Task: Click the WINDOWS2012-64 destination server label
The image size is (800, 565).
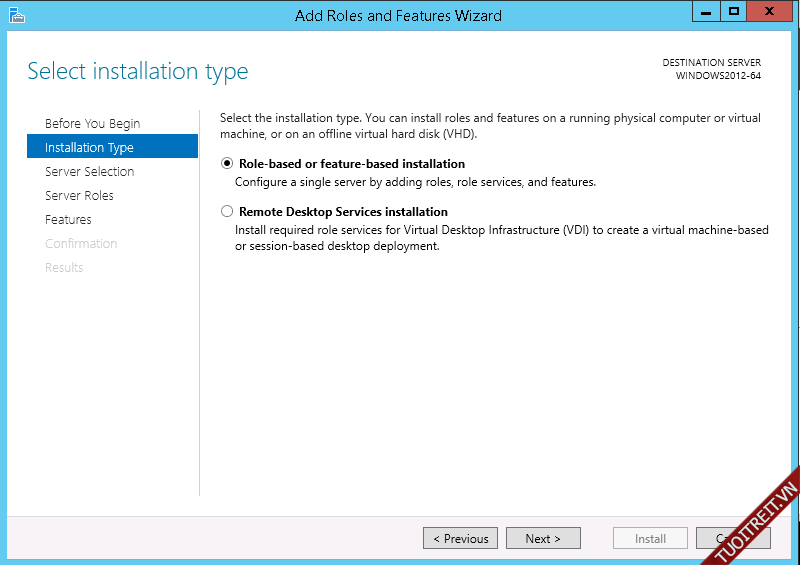Action: [718, 76]
